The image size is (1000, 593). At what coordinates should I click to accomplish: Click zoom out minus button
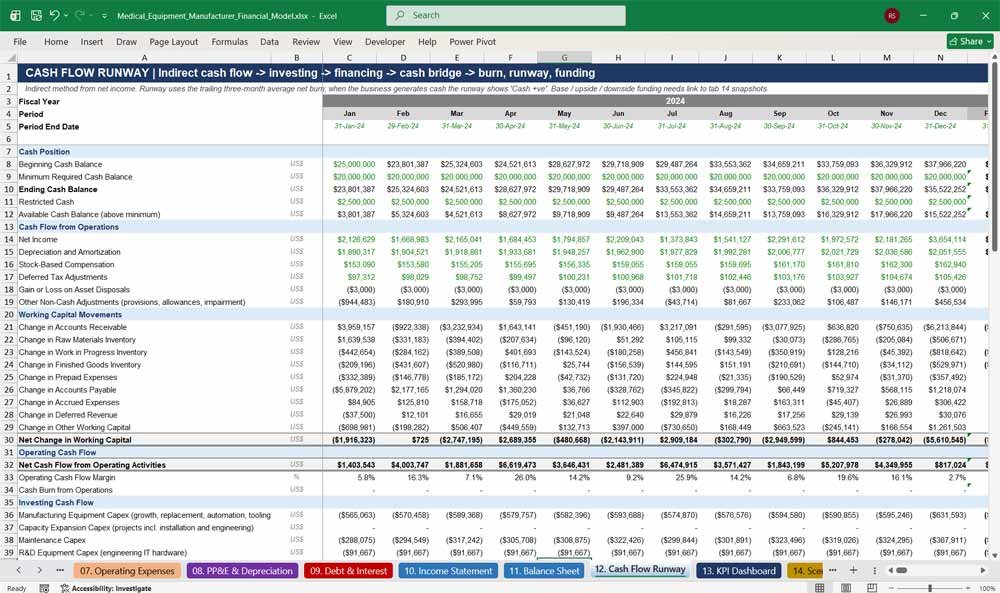[x=891, y=588]
